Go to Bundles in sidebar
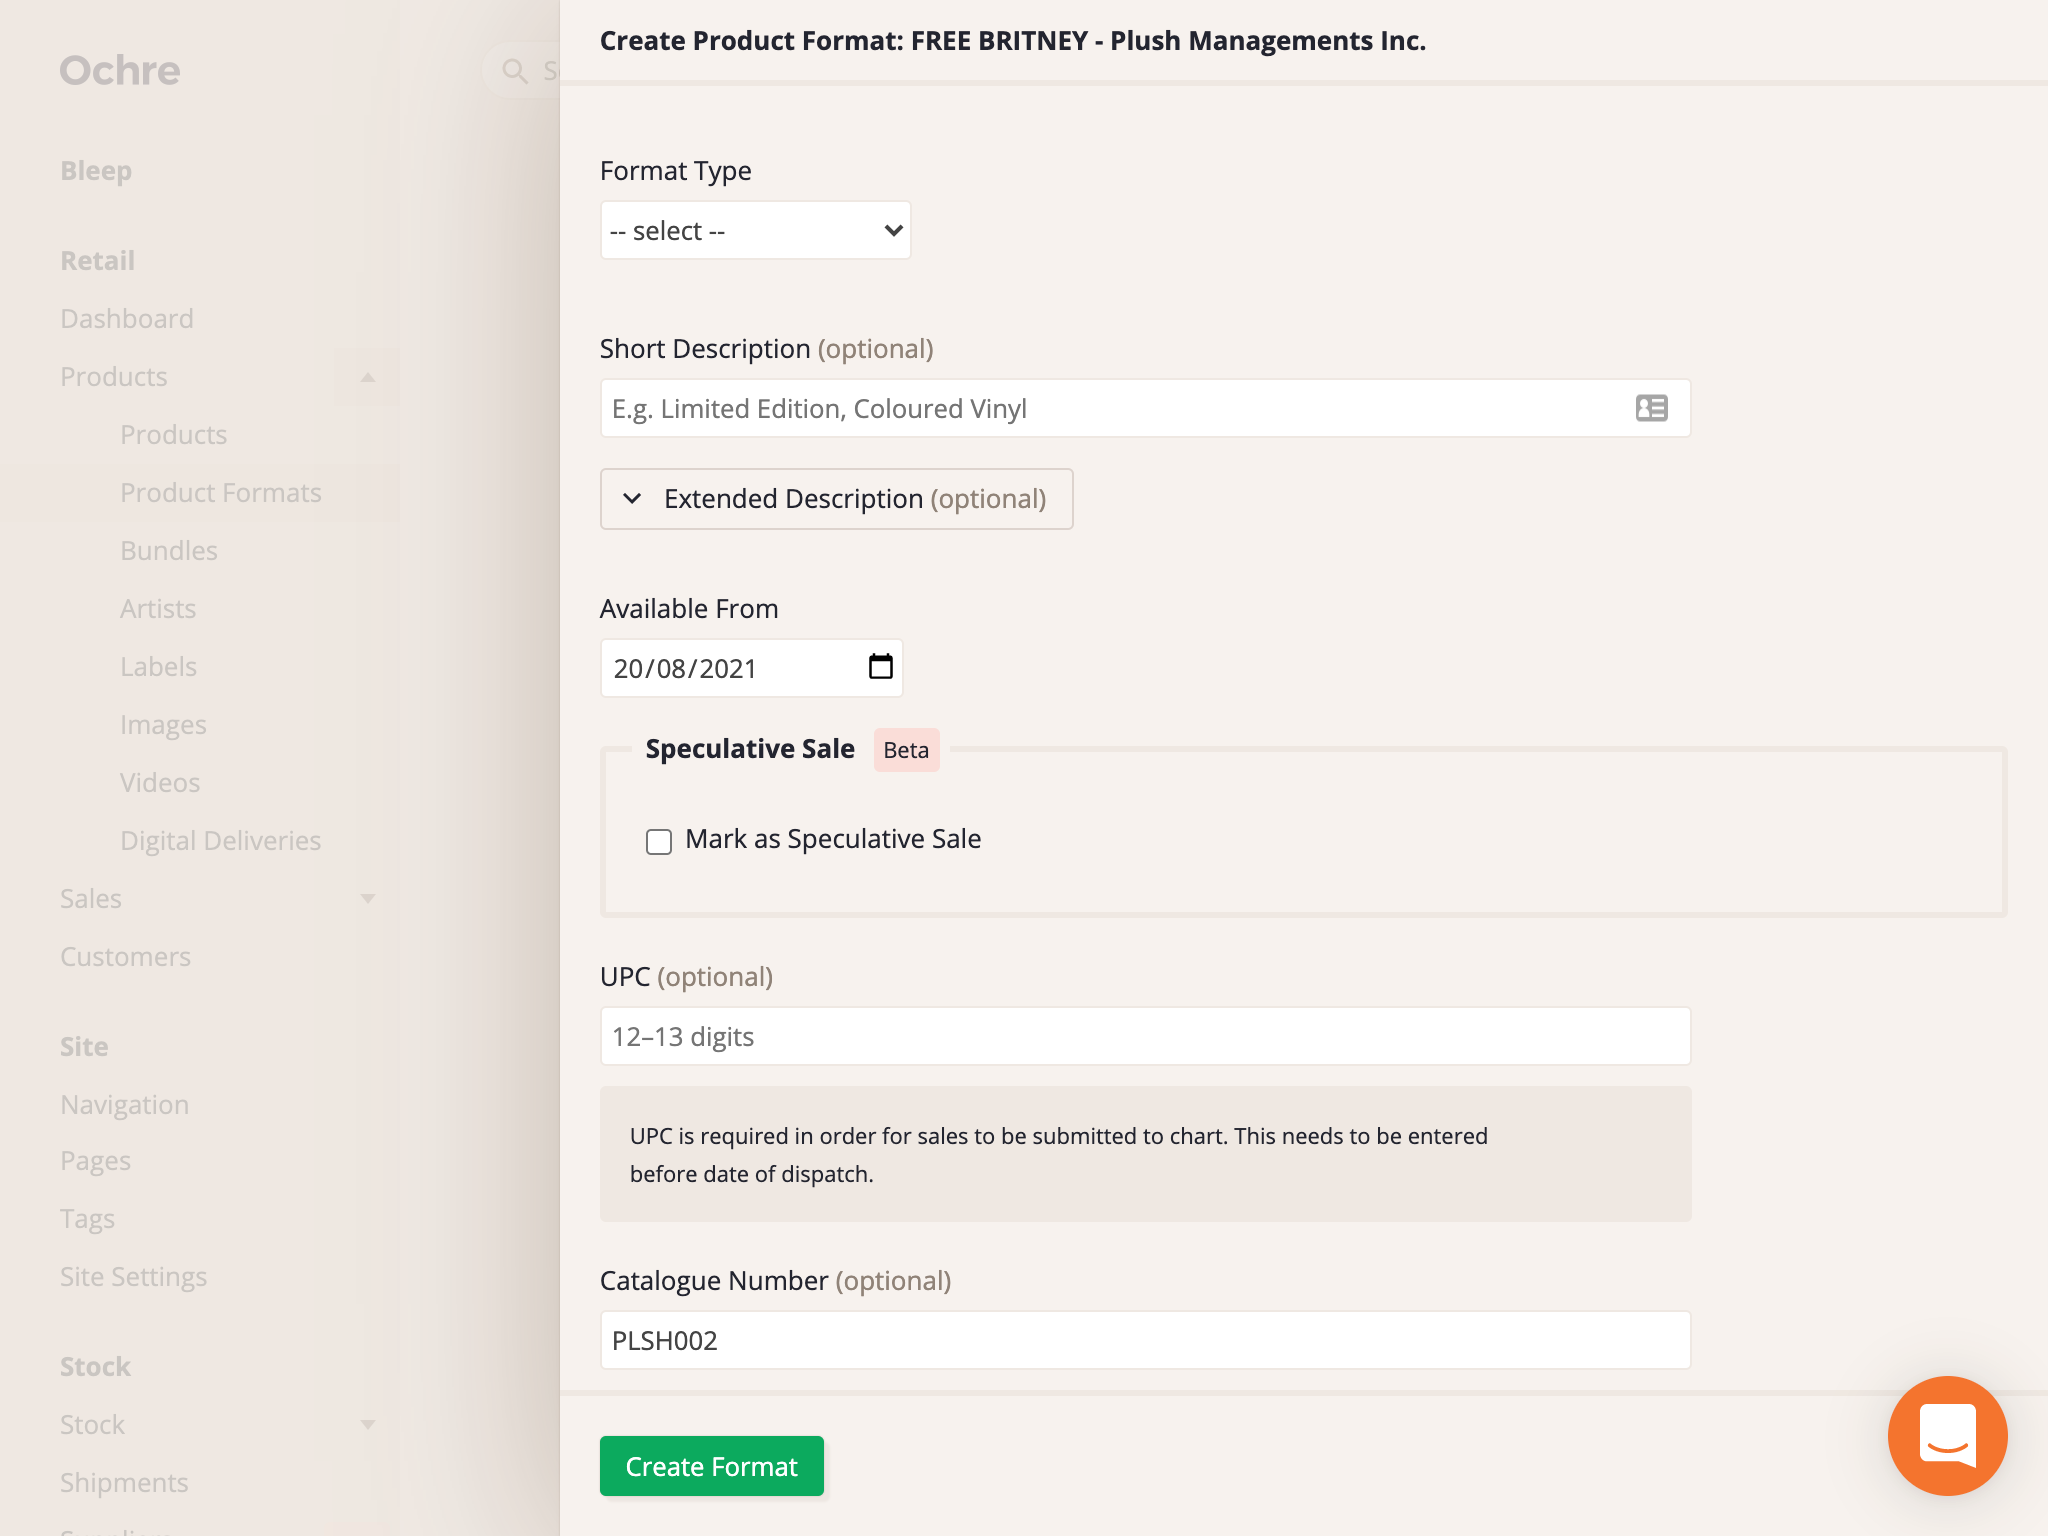The height and width of the screenshot is (1536, 2048). click(x=169, y=551)
